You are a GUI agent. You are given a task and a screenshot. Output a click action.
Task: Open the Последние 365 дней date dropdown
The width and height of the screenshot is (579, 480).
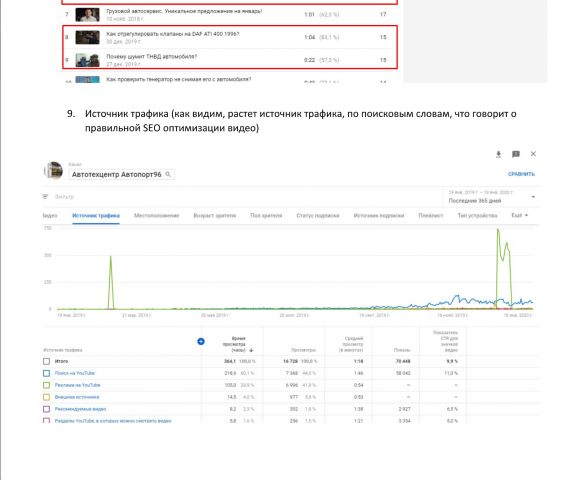point(491,197)
